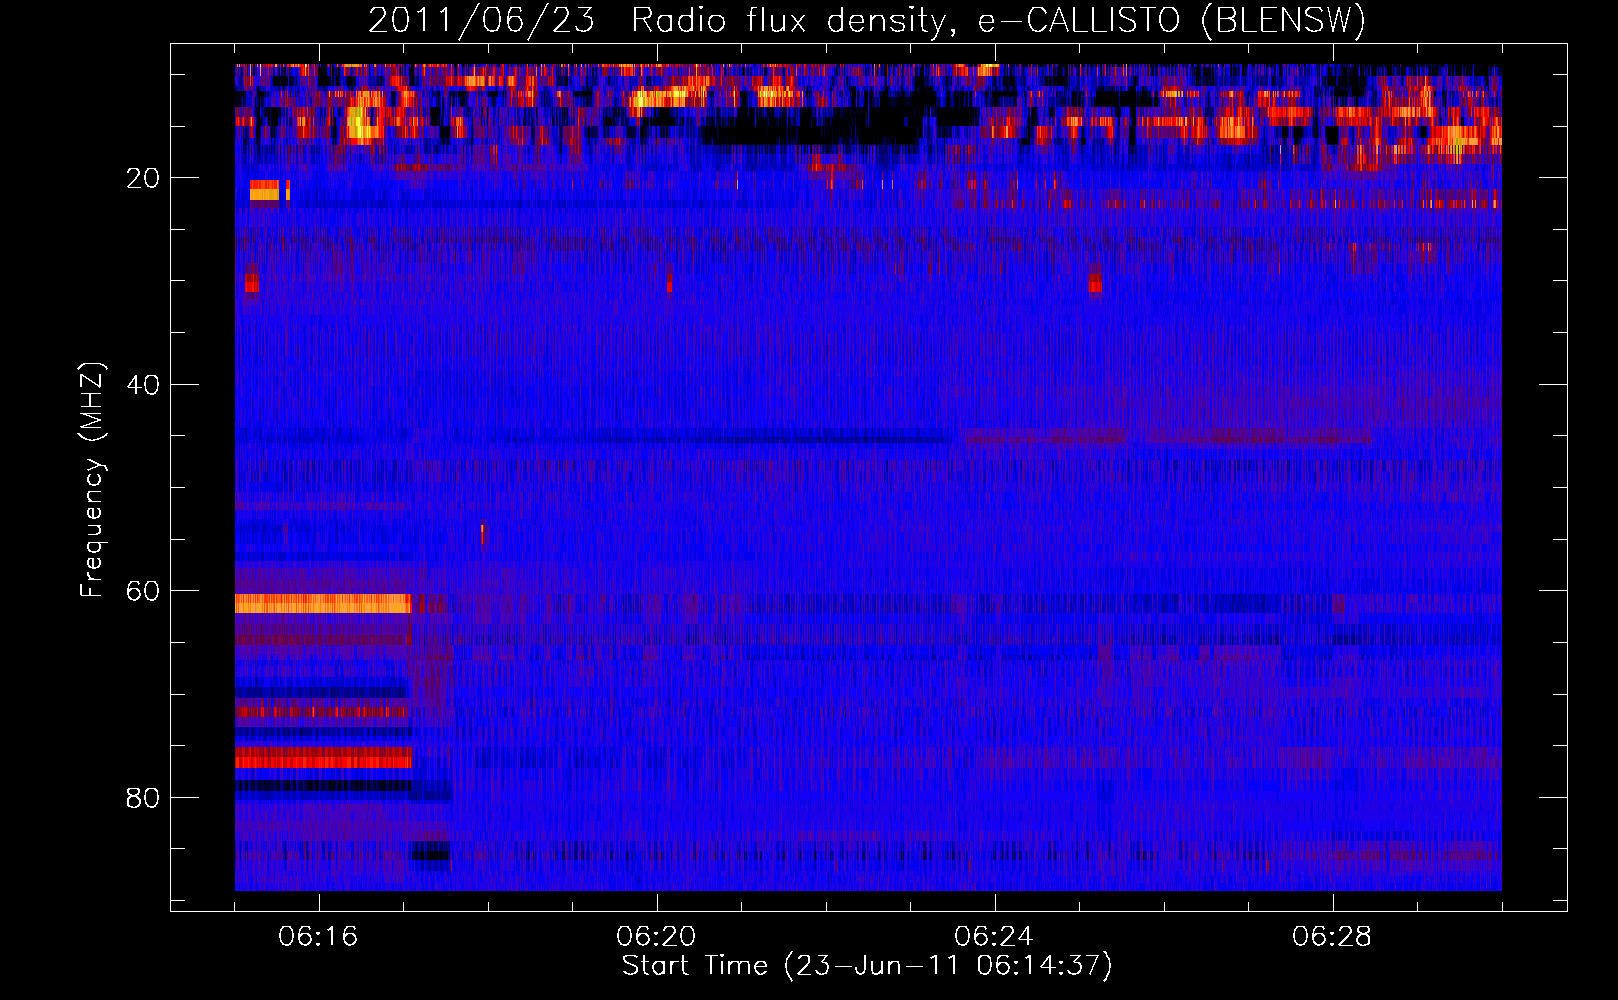Click the bright orange band near 61 MHz
This screenshot has height=1000, width=1618.
pos(323,603)
